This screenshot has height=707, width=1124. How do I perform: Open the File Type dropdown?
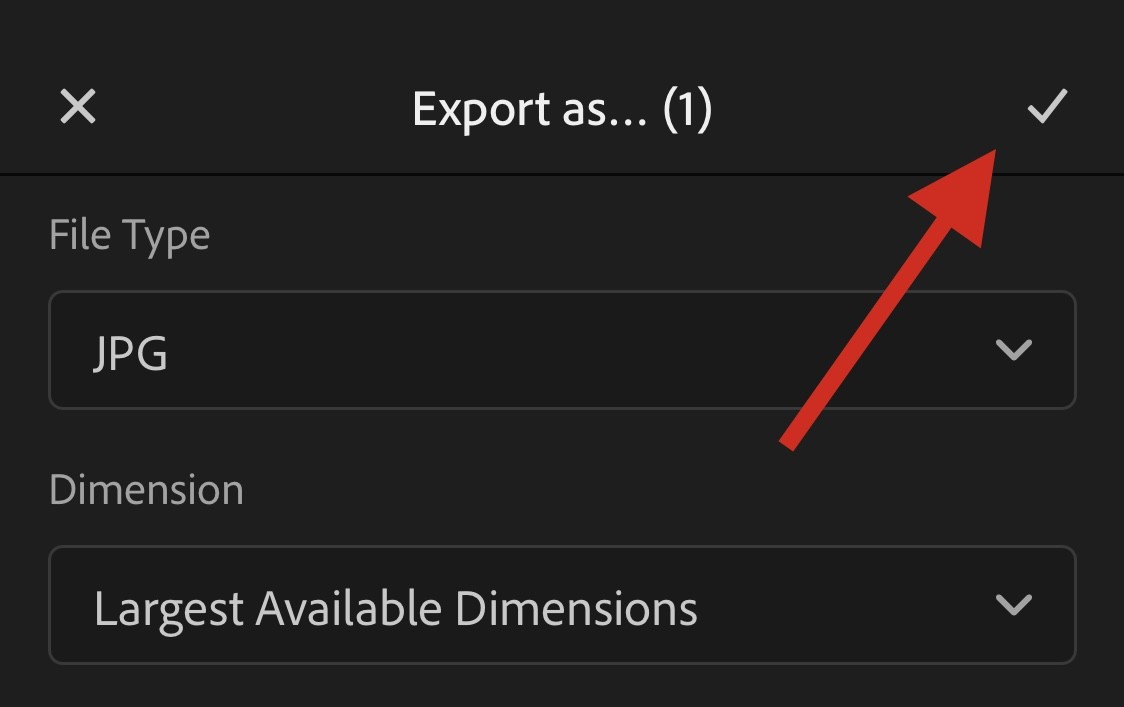(x=561, y=350)
